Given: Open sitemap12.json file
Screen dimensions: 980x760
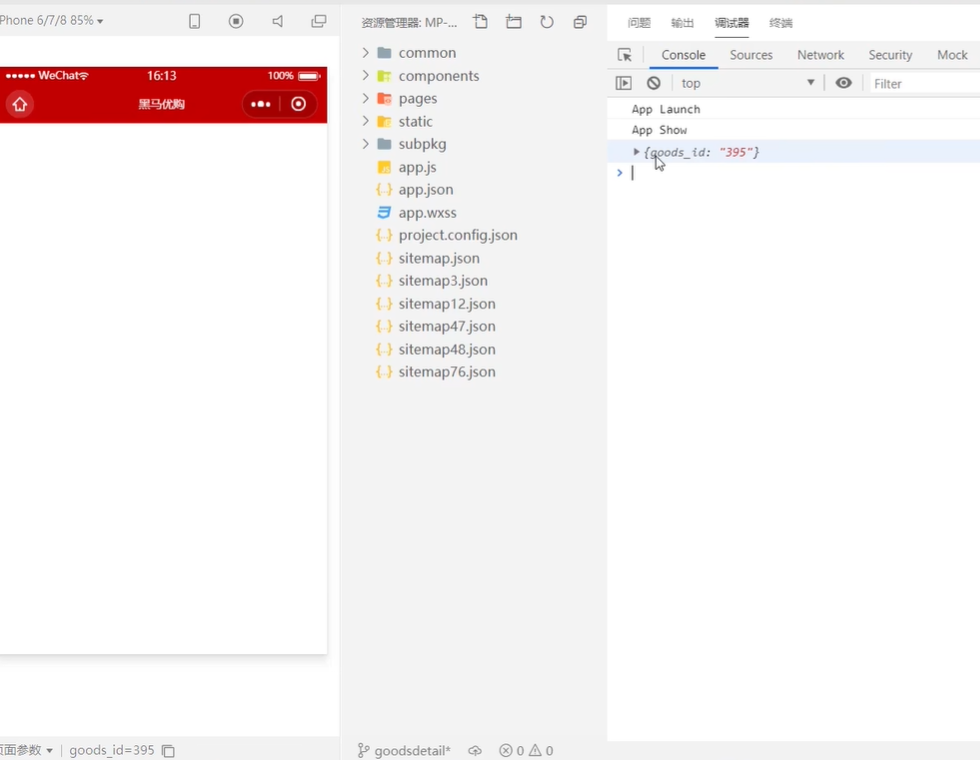Looking at the screenshot, I should coord(447,304).
